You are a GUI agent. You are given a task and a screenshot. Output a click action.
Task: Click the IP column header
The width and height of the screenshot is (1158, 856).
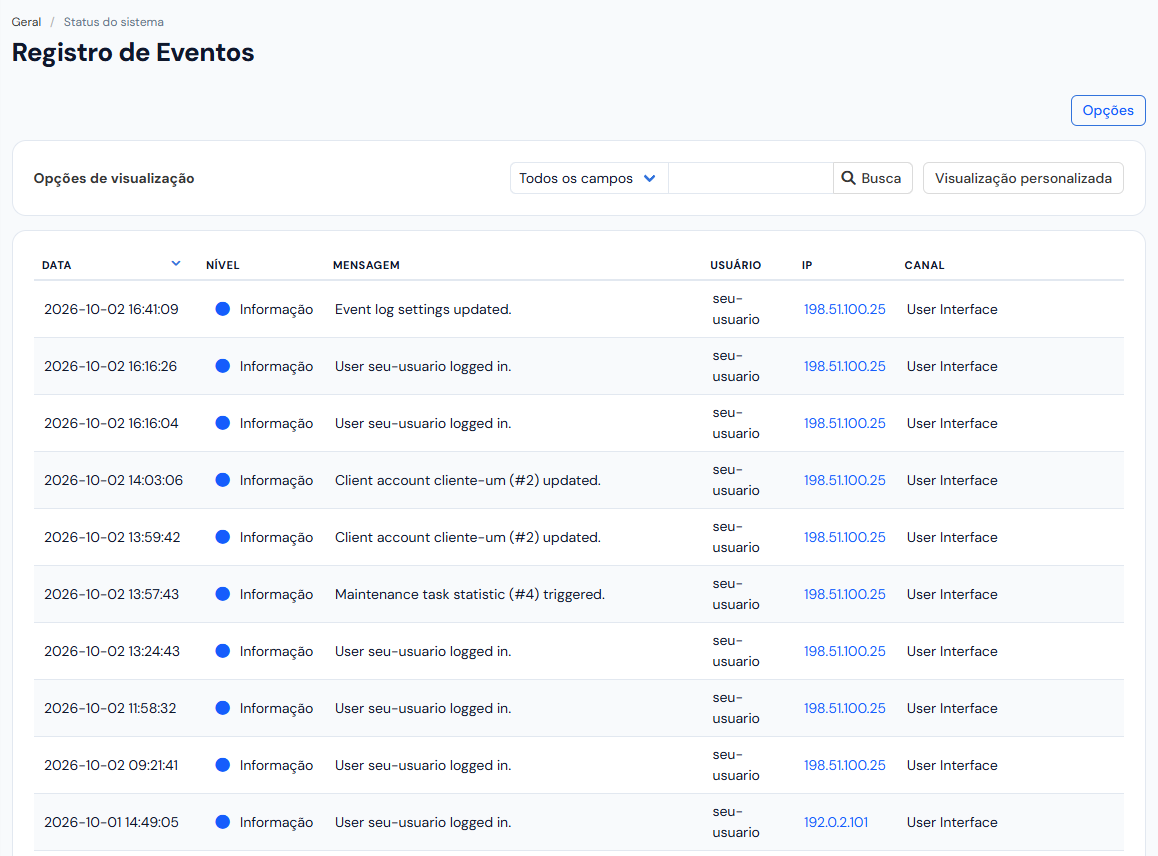tap(806, 265)
